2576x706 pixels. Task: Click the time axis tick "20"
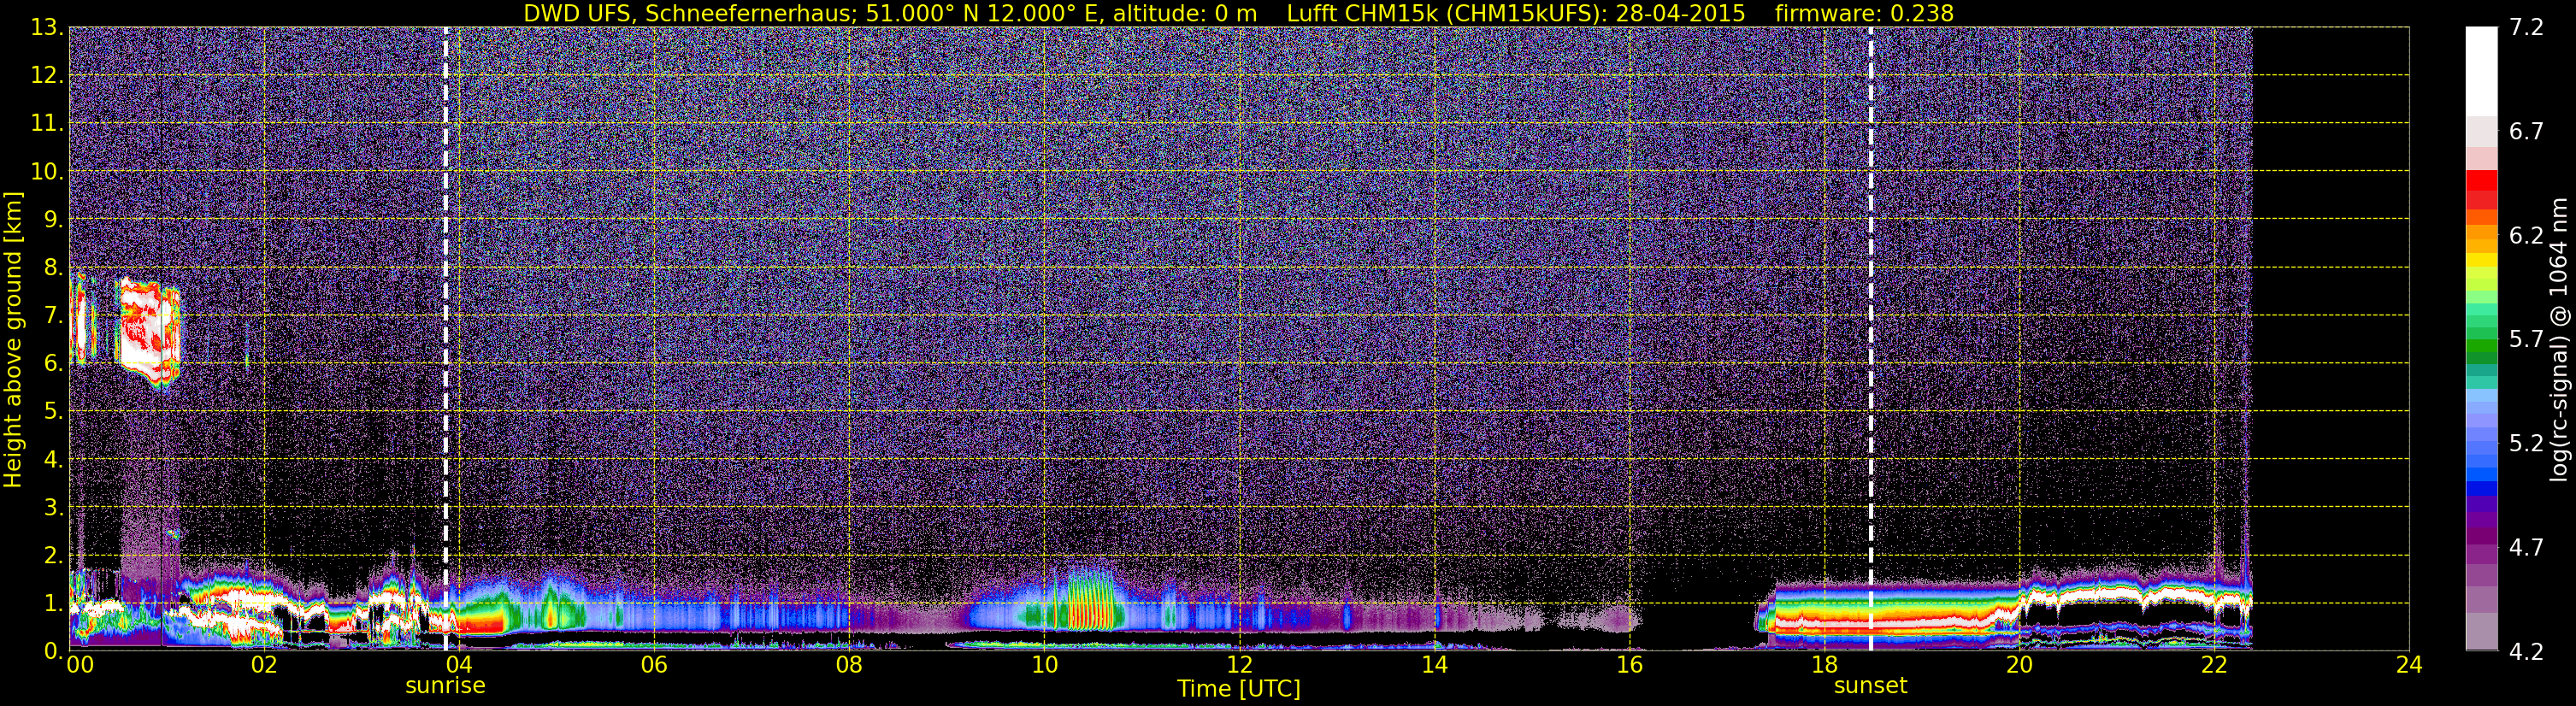click(x=2019, y=666)
